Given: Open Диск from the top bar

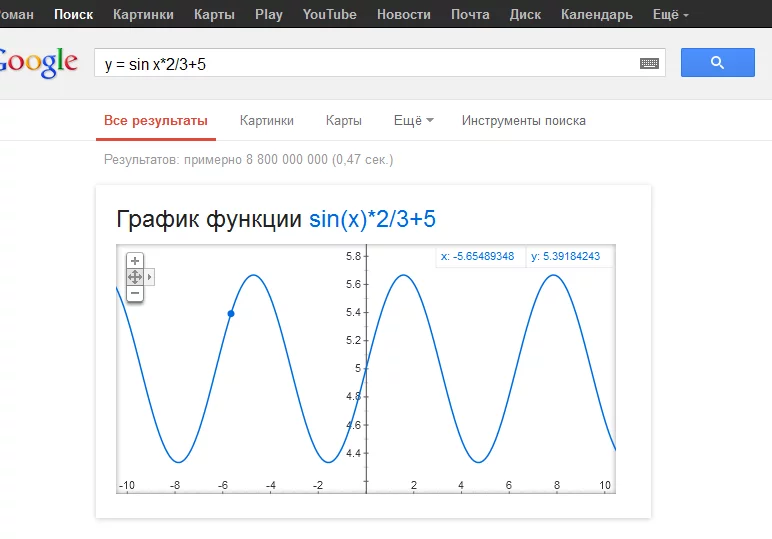Looking at the screenshot, I should pos(525,14).
